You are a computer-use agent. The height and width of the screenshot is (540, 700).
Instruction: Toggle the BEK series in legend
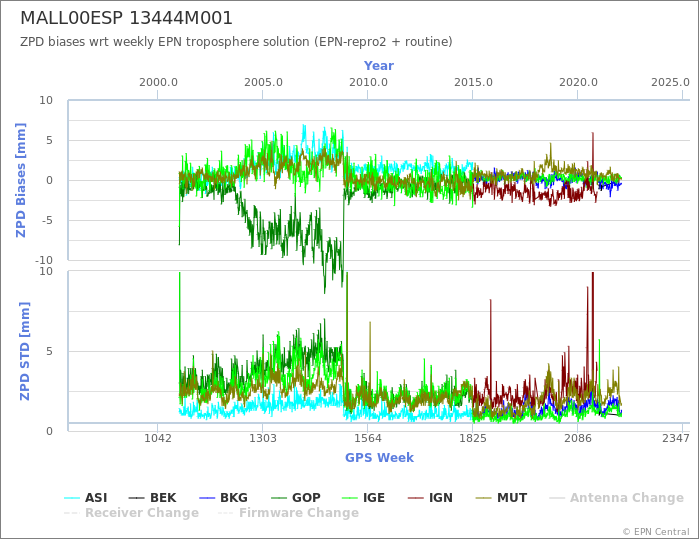tap(152, 498)
